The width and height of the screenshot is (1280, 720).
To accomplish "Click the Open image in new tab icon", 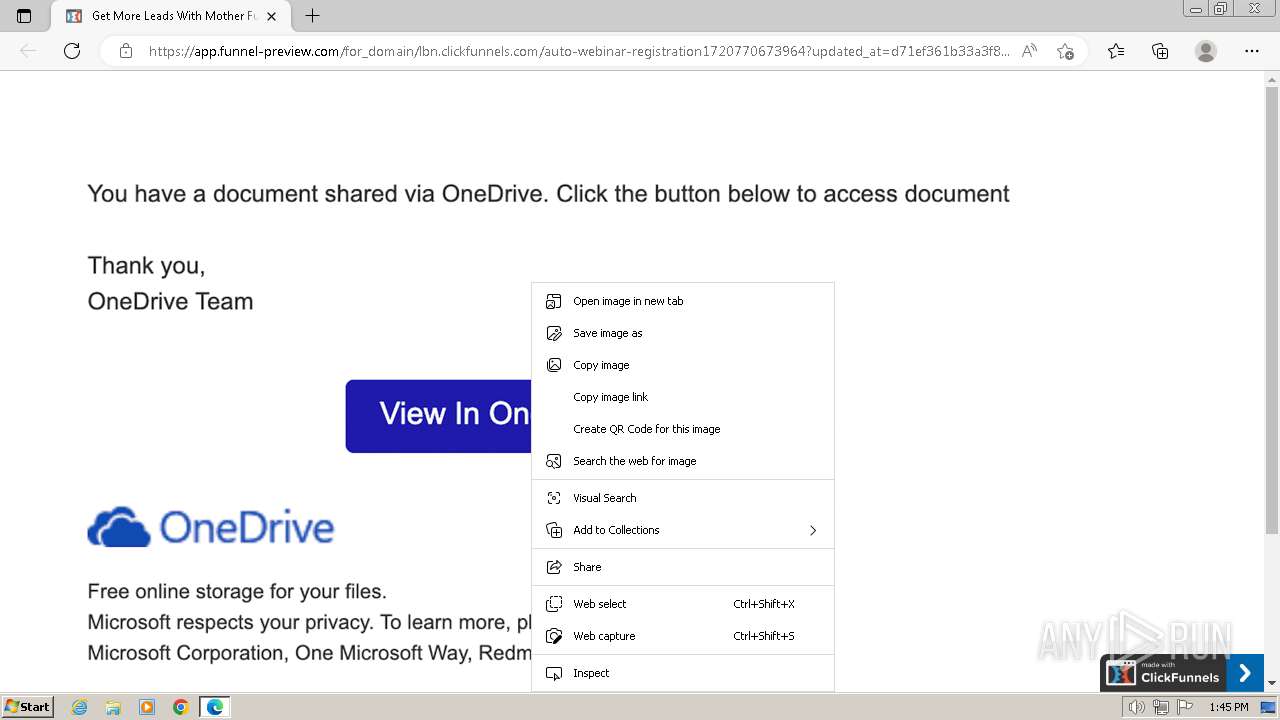I will coord(554,301).
